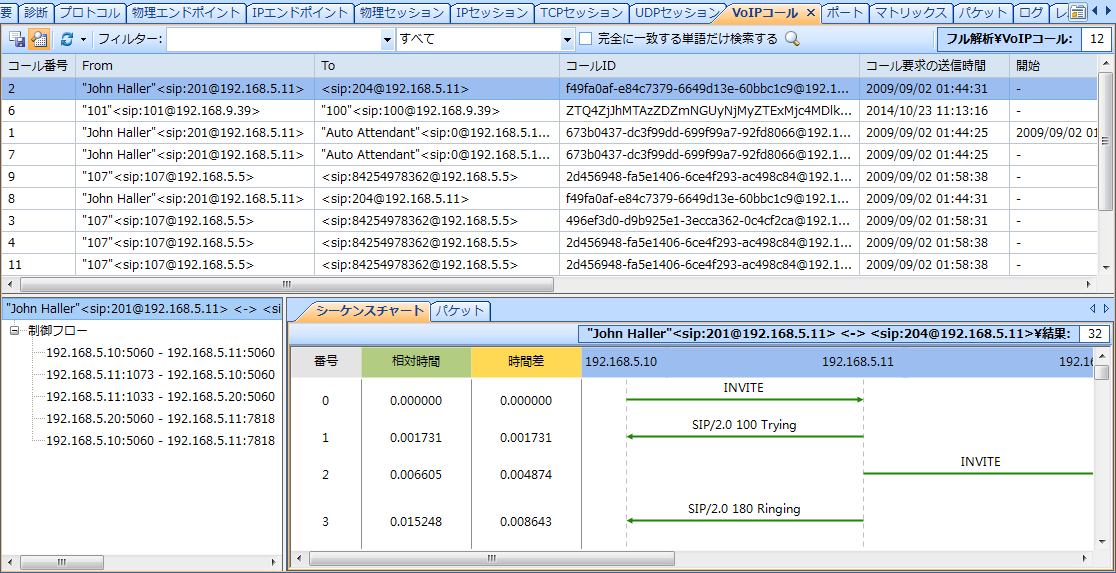
Task: Click the magnifier search icon
Action: click(x=792, y=39)
